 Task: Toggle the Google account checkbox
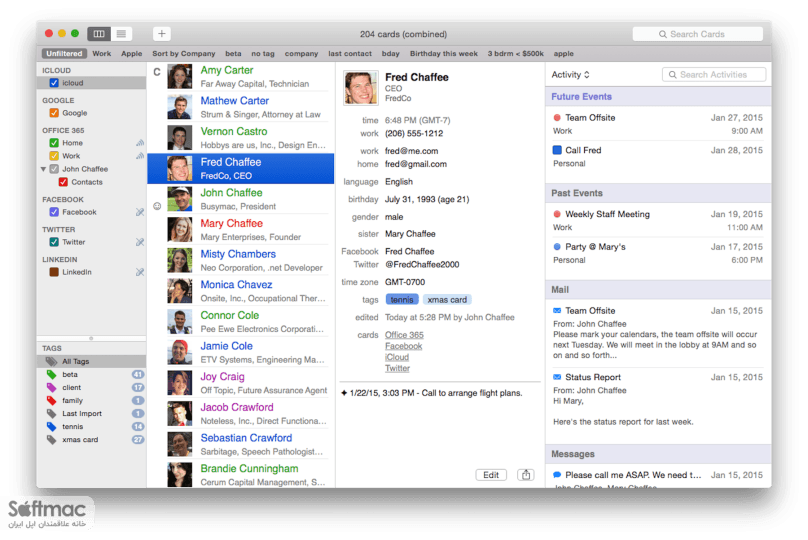pos(54,113)
